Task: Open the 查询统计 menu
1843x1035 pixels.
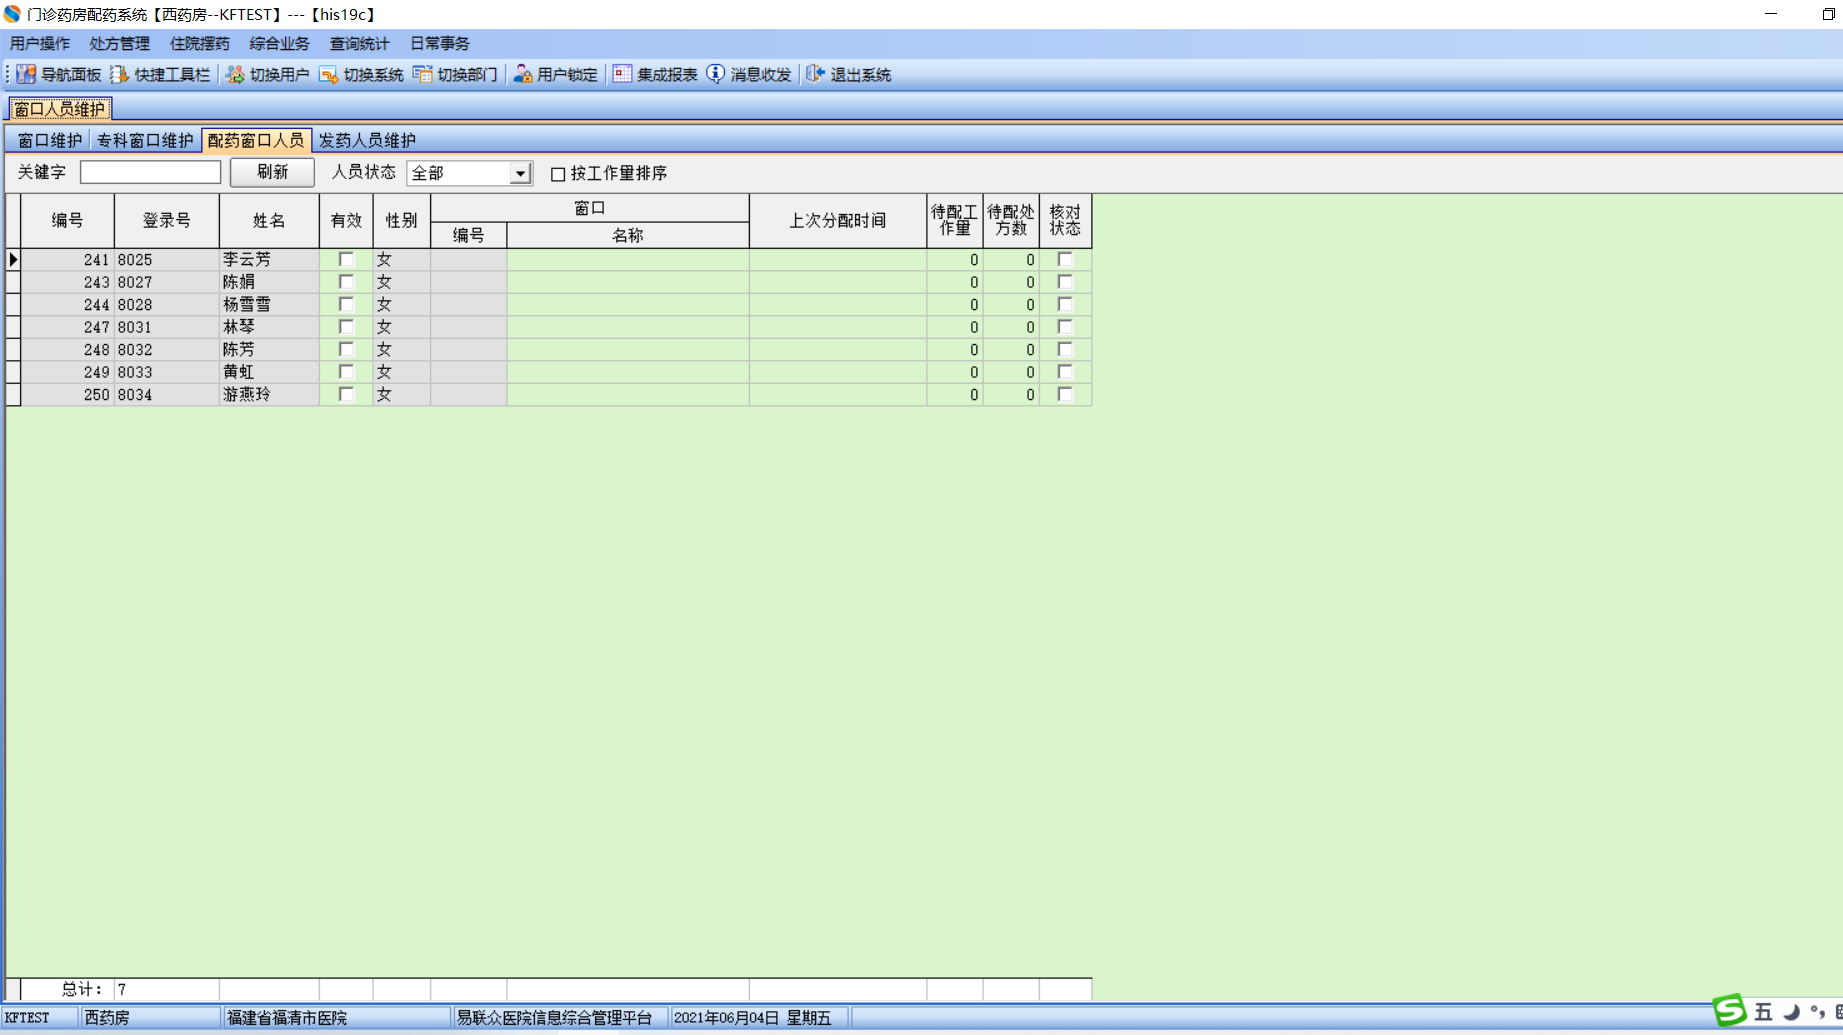Action: click(x=360, y=44)
